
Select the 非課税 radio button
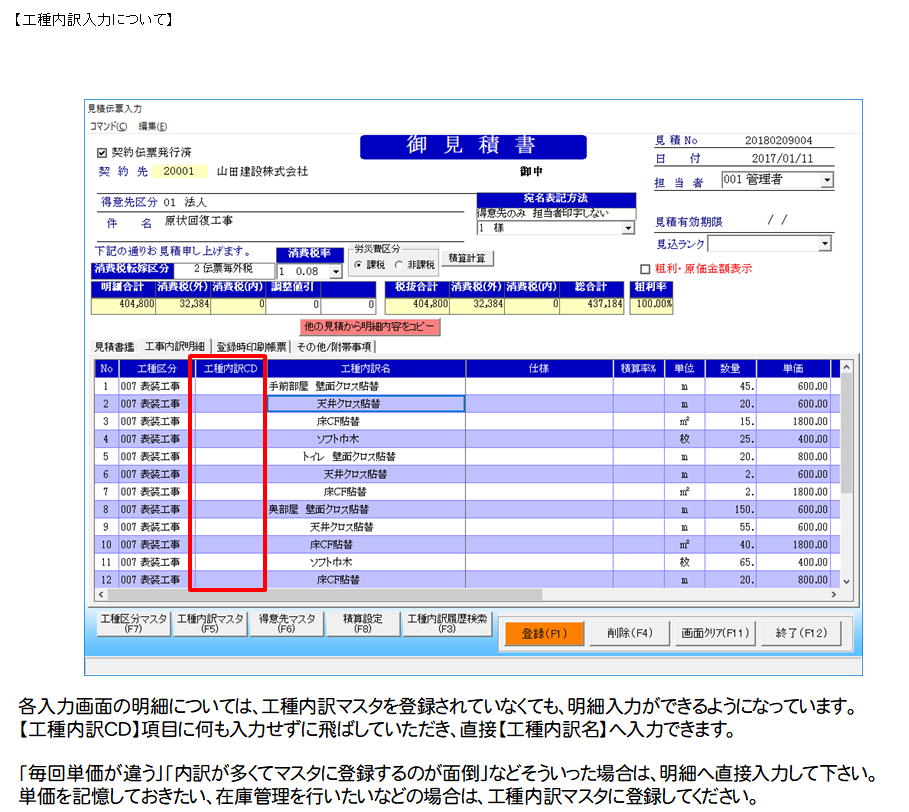point(400,265)
